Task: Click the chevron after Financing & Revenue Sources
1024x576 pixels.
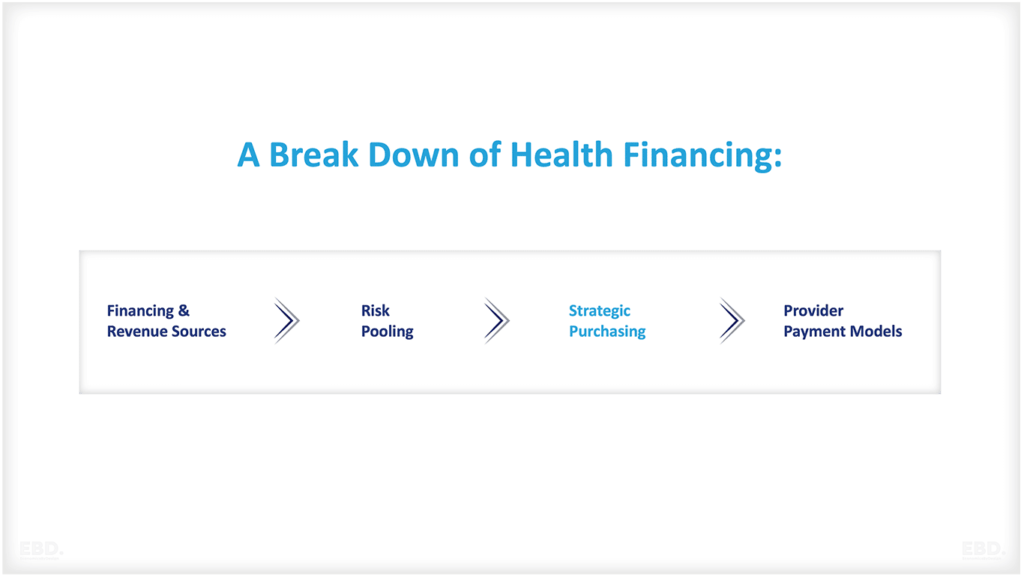Action: click(x=286, y=321)
